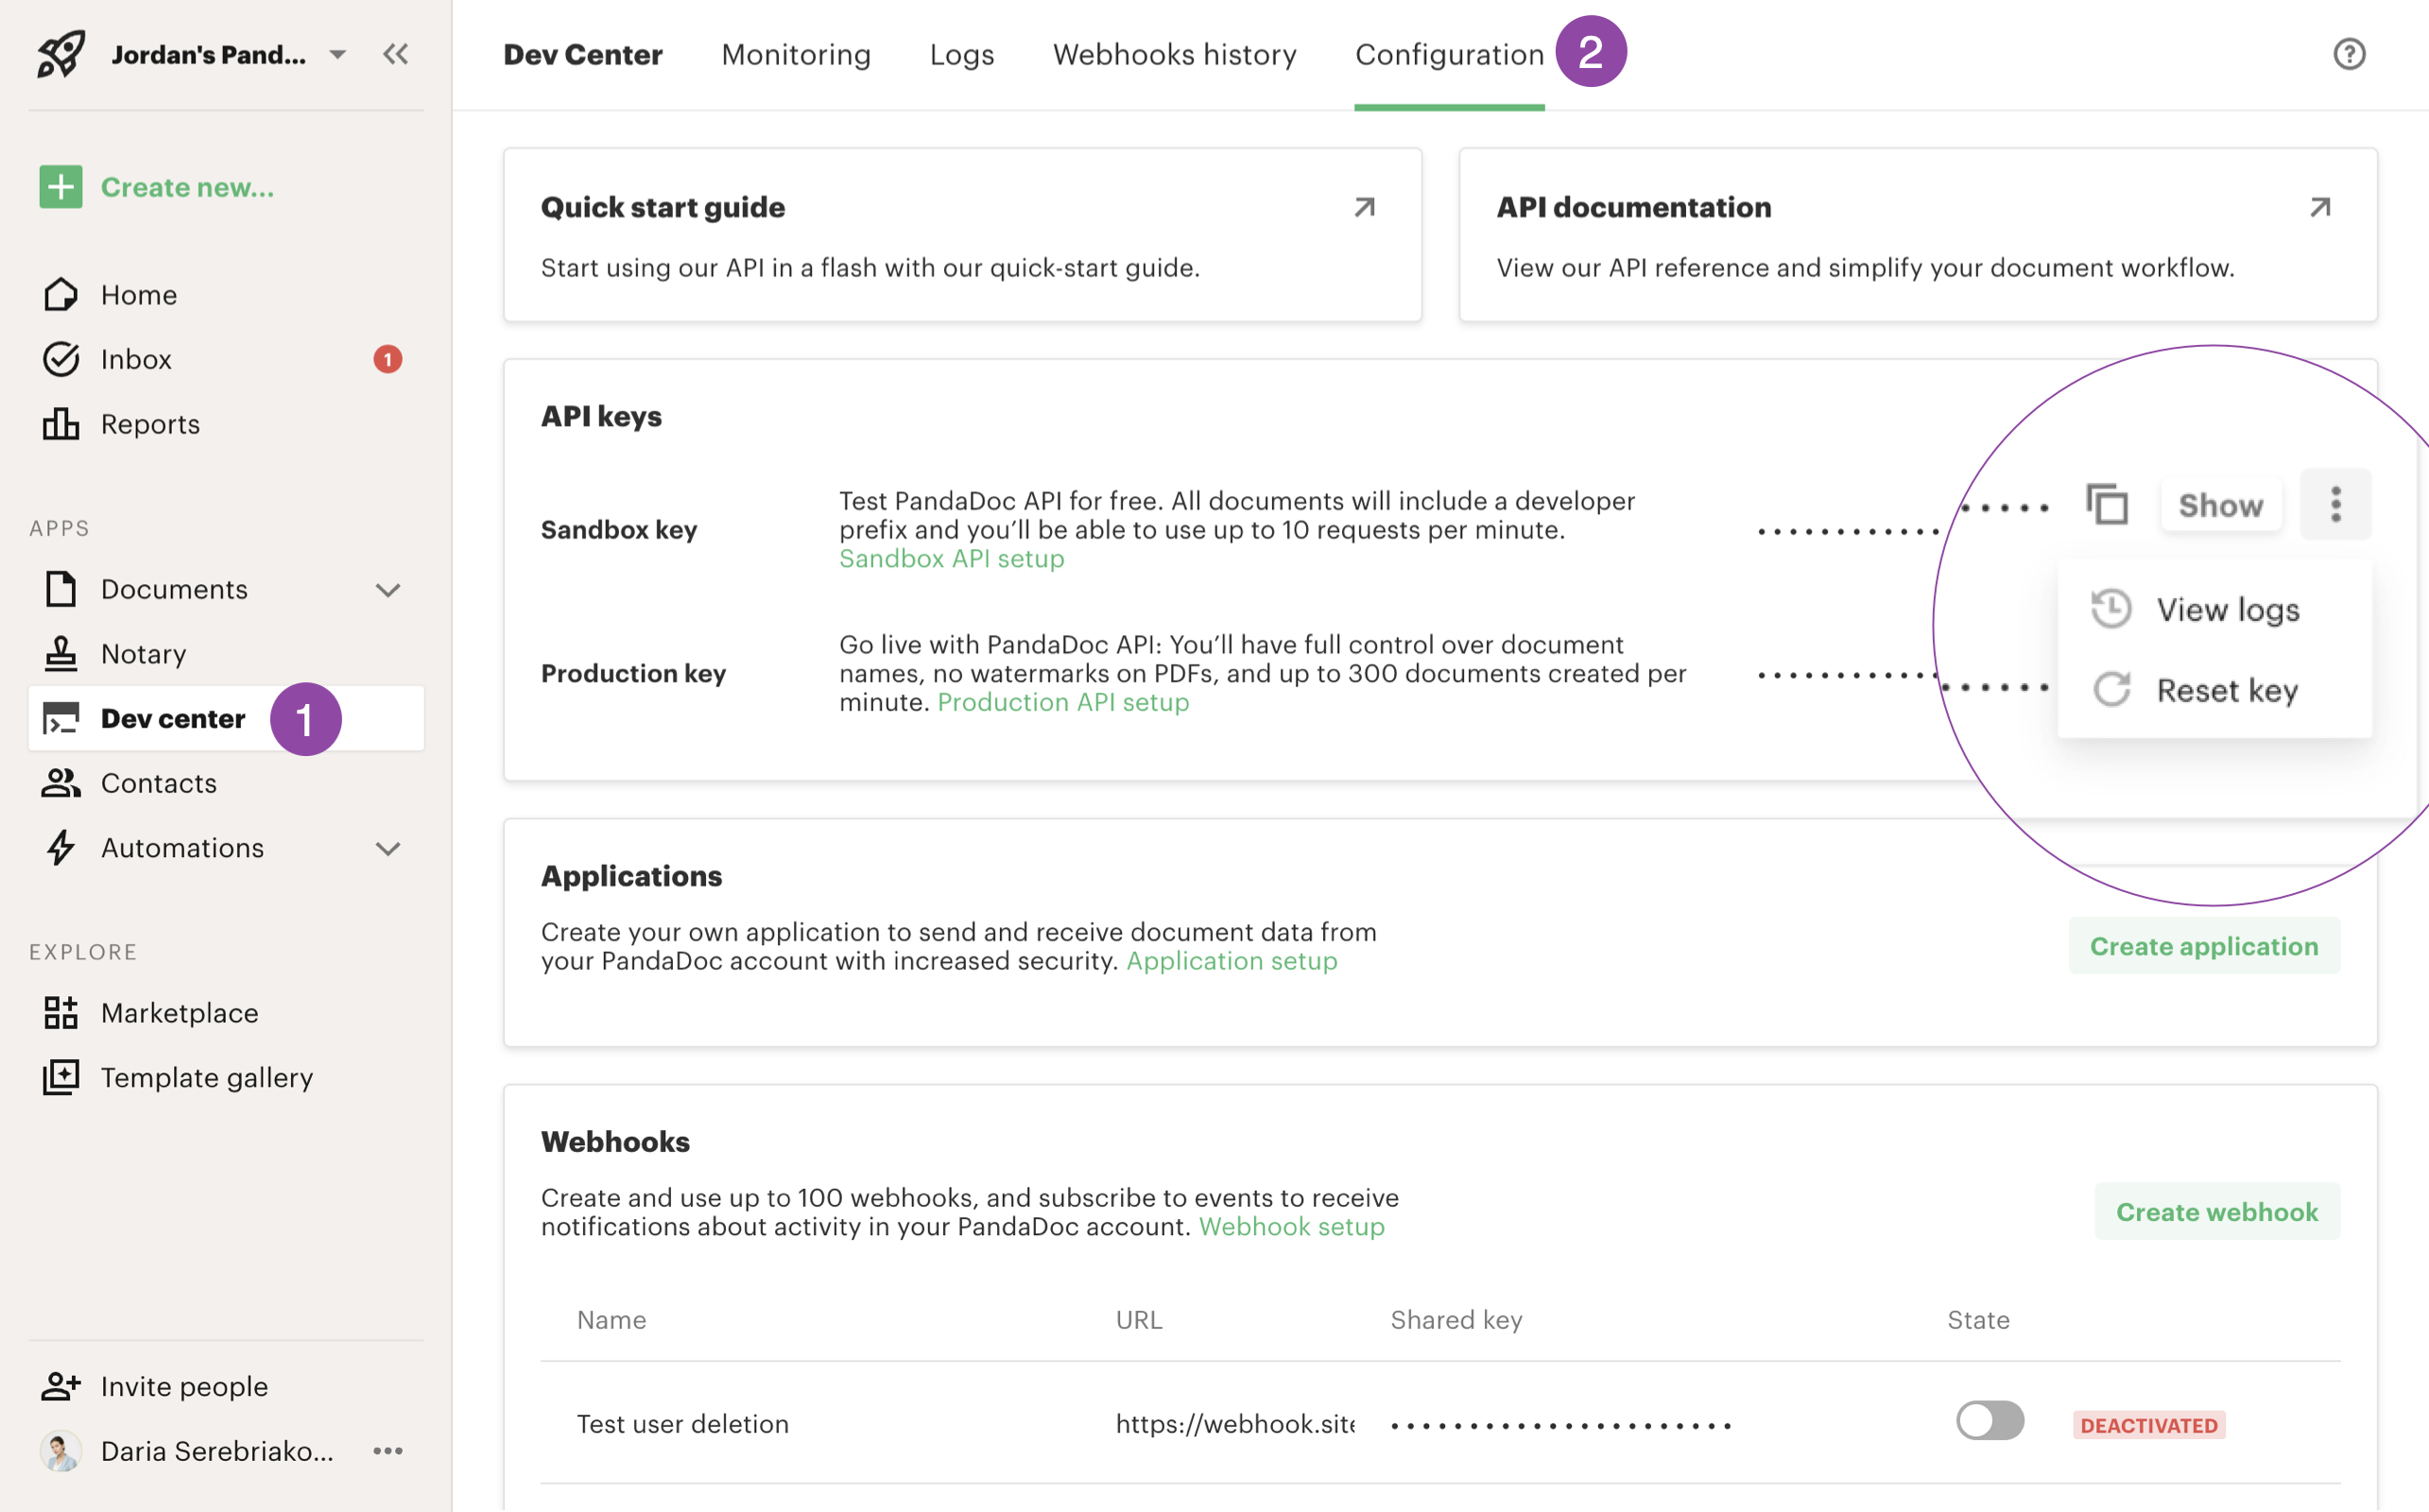The image size is (2429, 1512).
Task: Click the three dots next to Daria Serebriako
Action: click(388, 1450)
